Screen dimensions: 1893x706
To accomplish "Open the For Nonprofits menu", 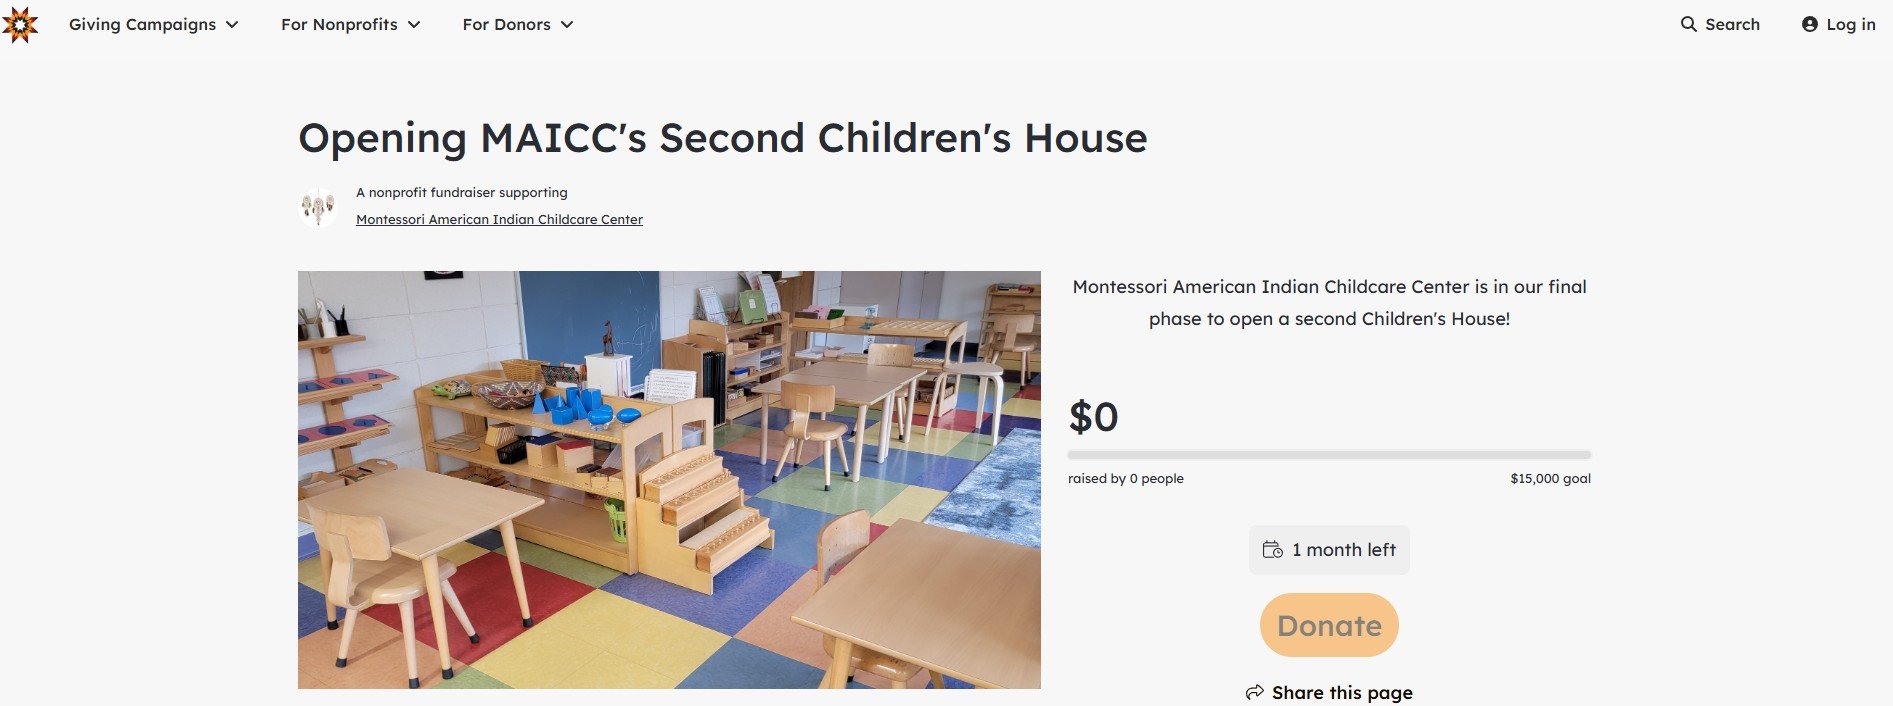I will pyautogui.click(x=351, y=24).
